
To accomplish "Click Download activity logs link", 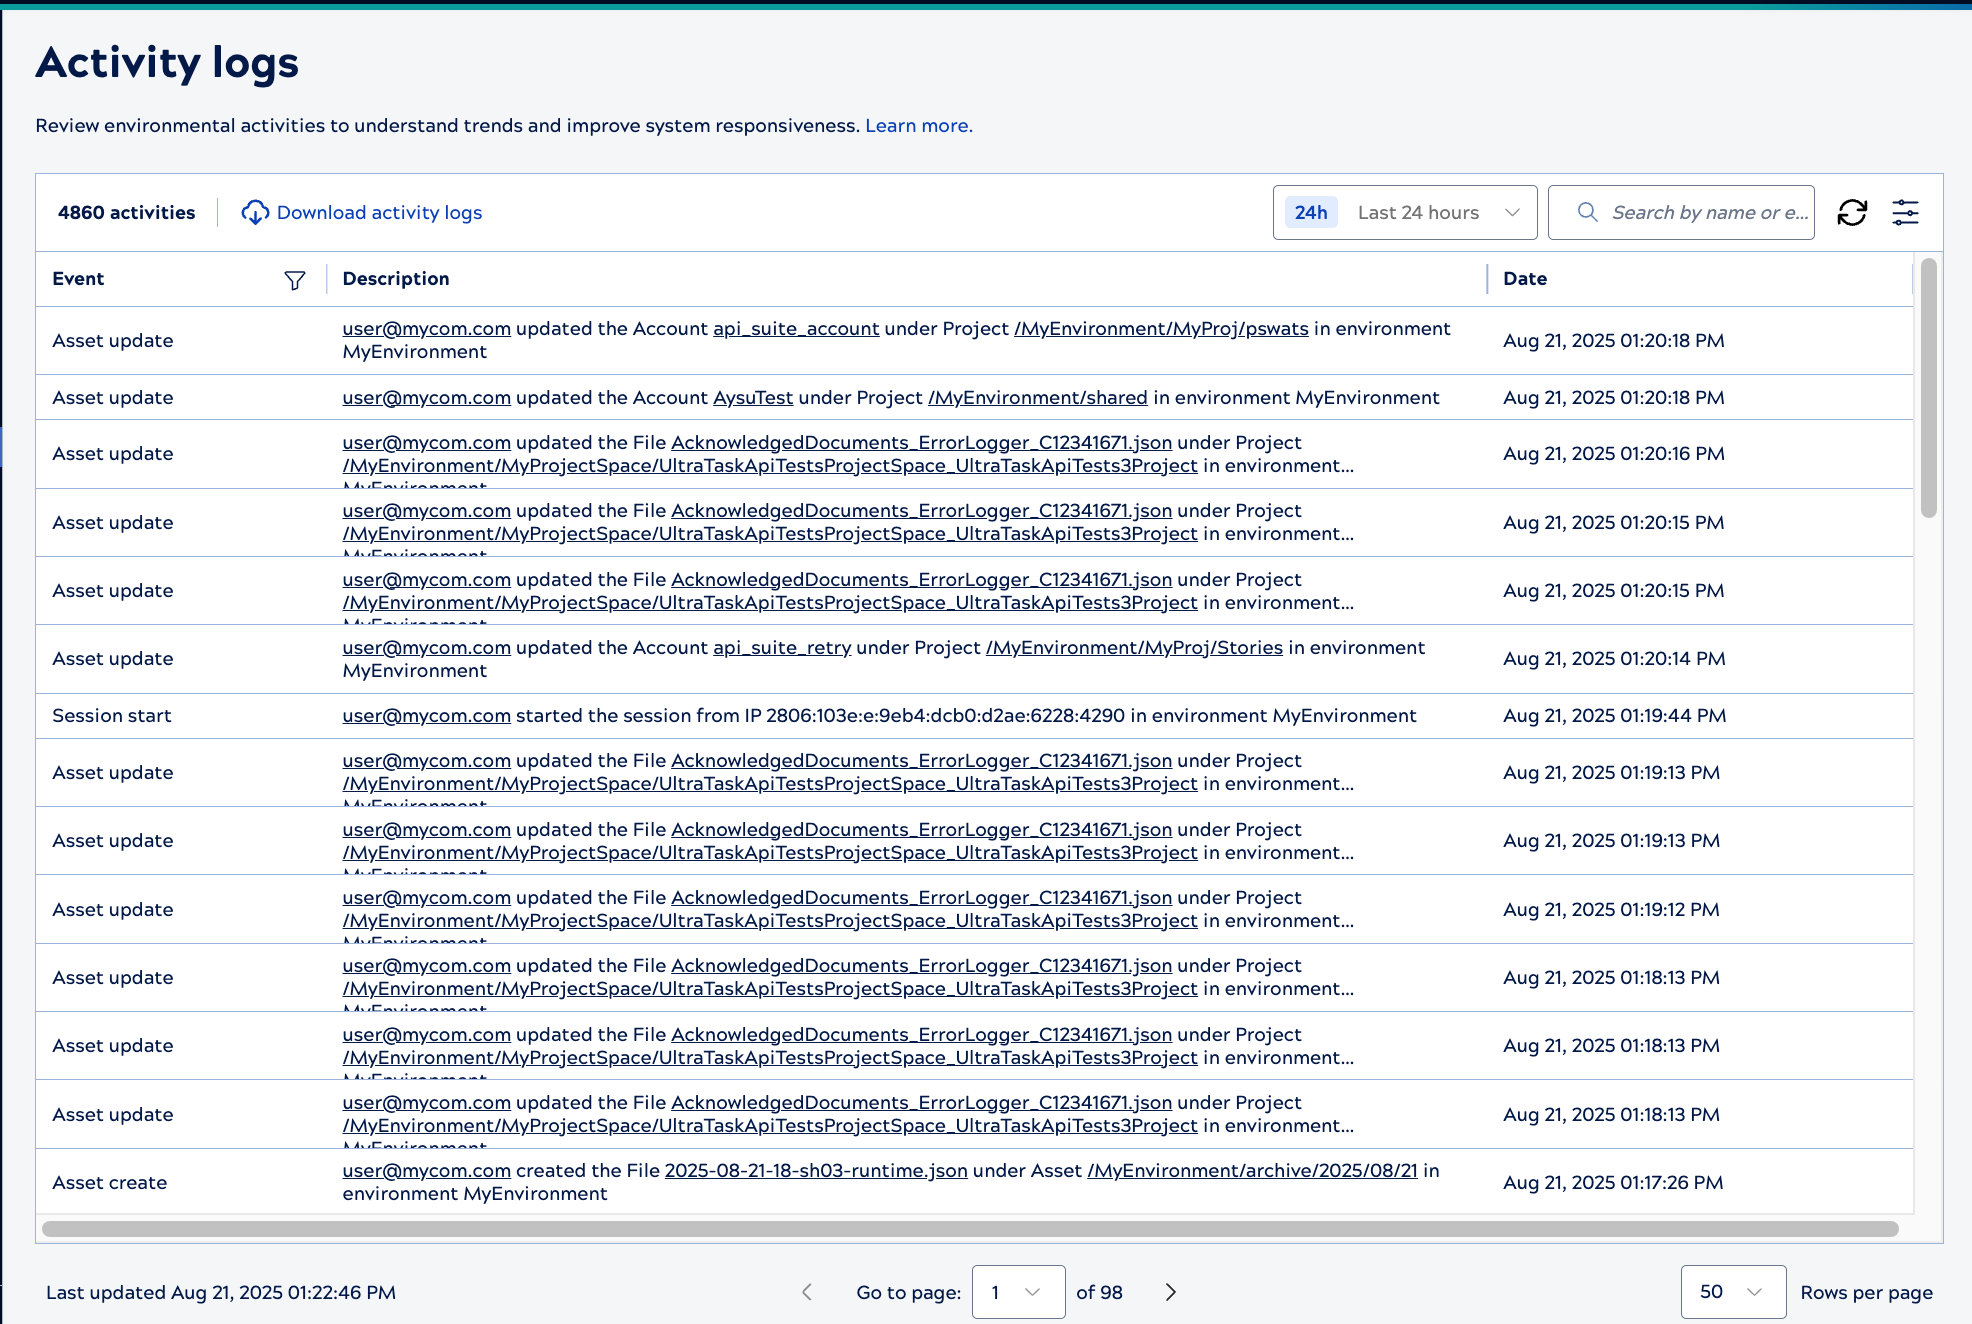I will point(379,212).
